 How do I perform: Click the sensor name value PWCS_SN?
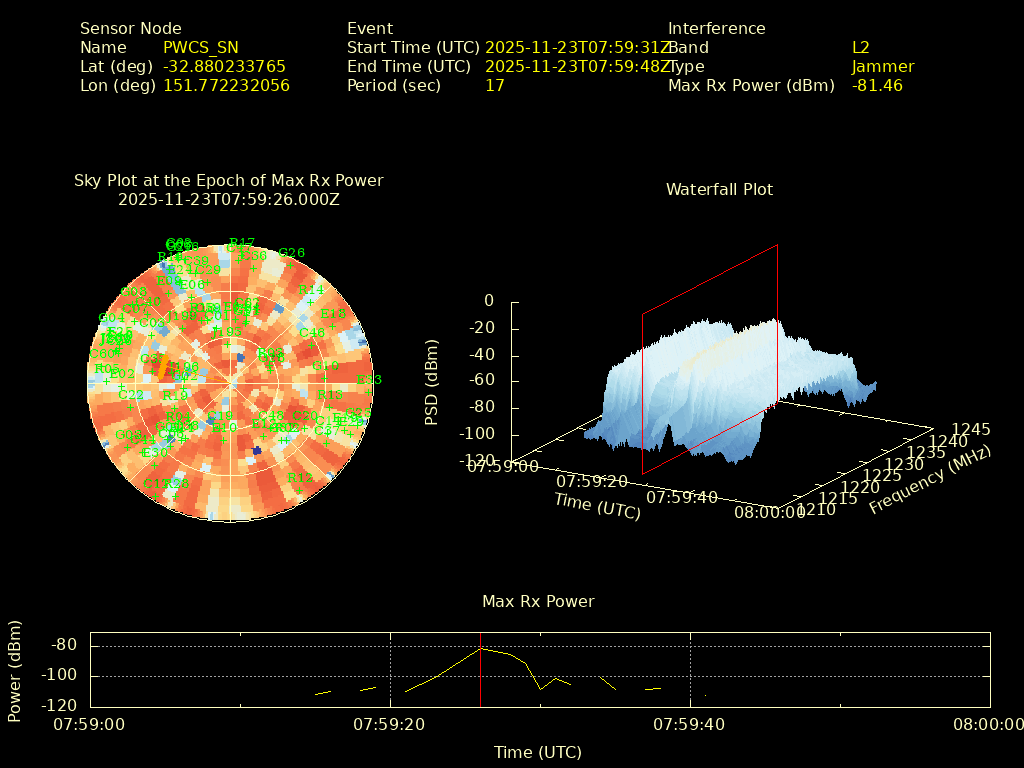[x=201, y=47]
